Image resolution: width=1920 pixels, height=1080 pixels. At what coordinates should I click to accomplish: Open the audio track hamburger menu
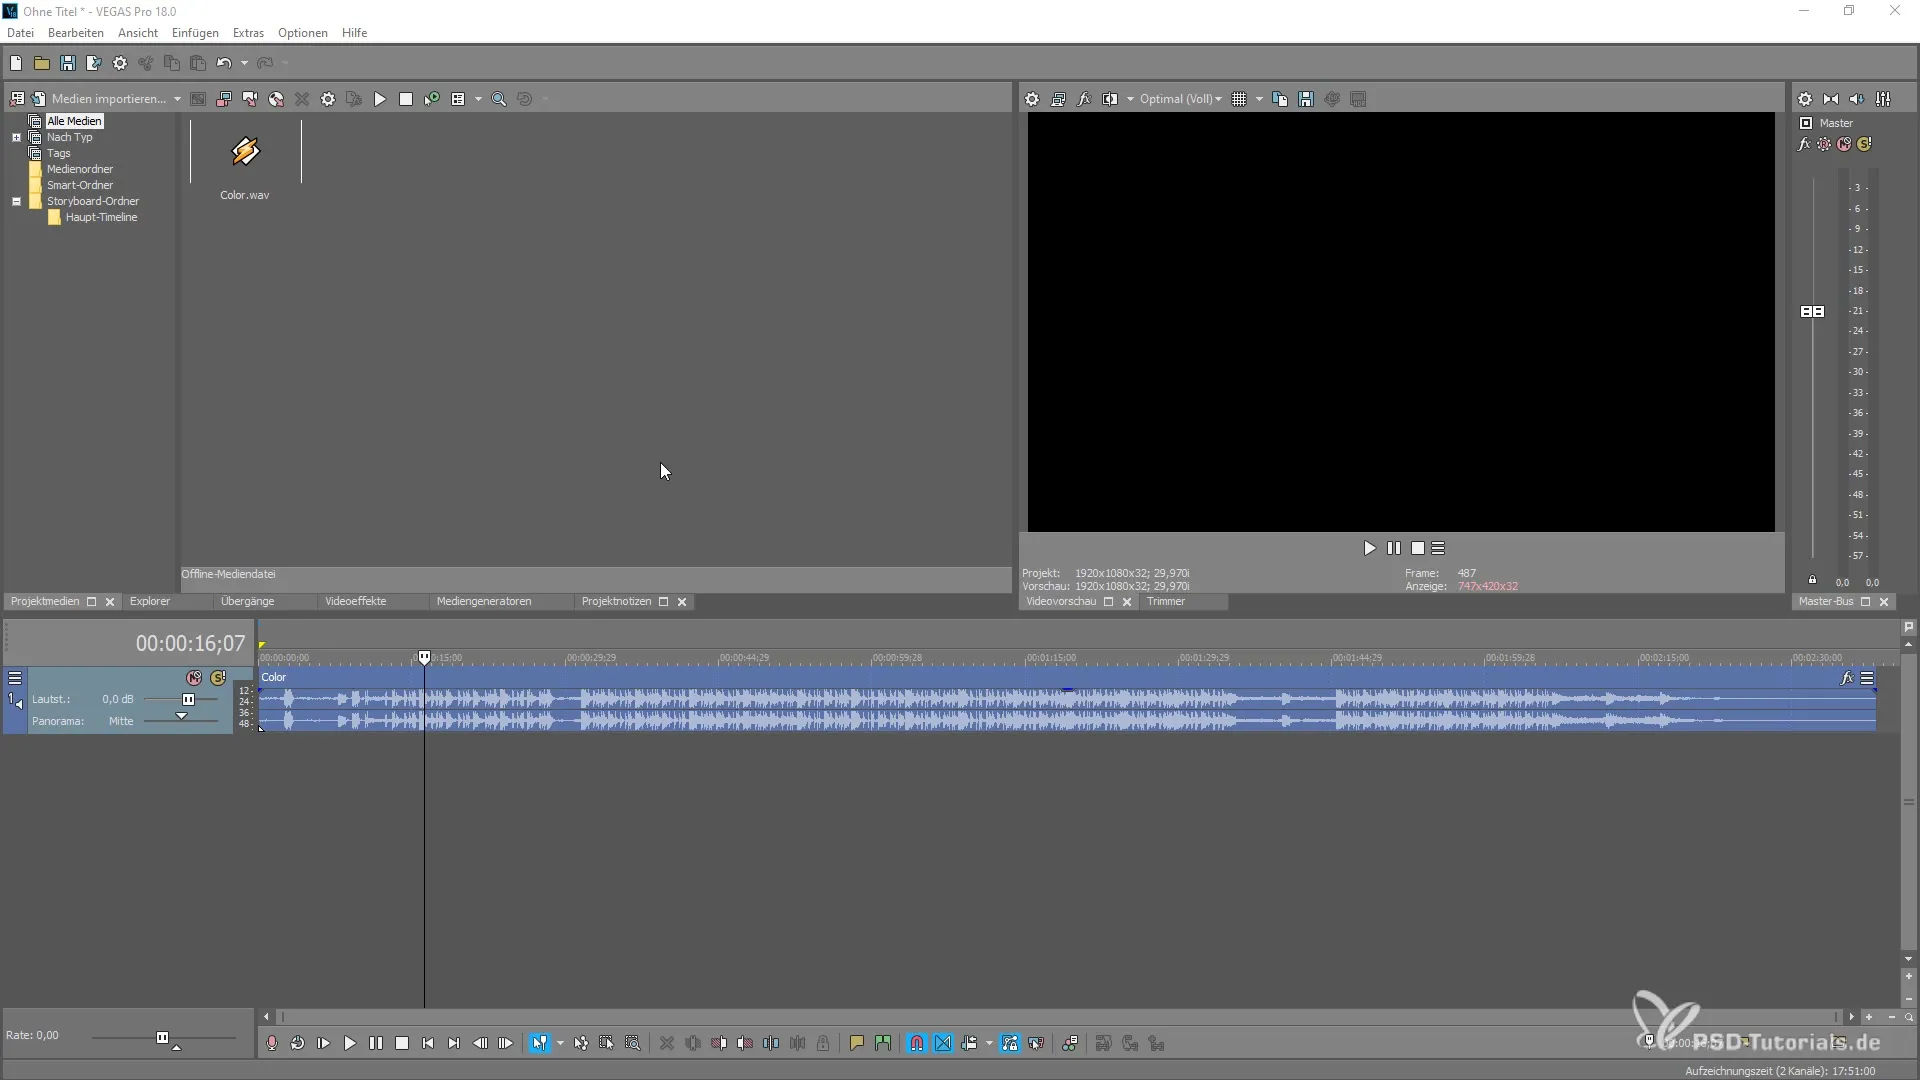coord(15,678)
